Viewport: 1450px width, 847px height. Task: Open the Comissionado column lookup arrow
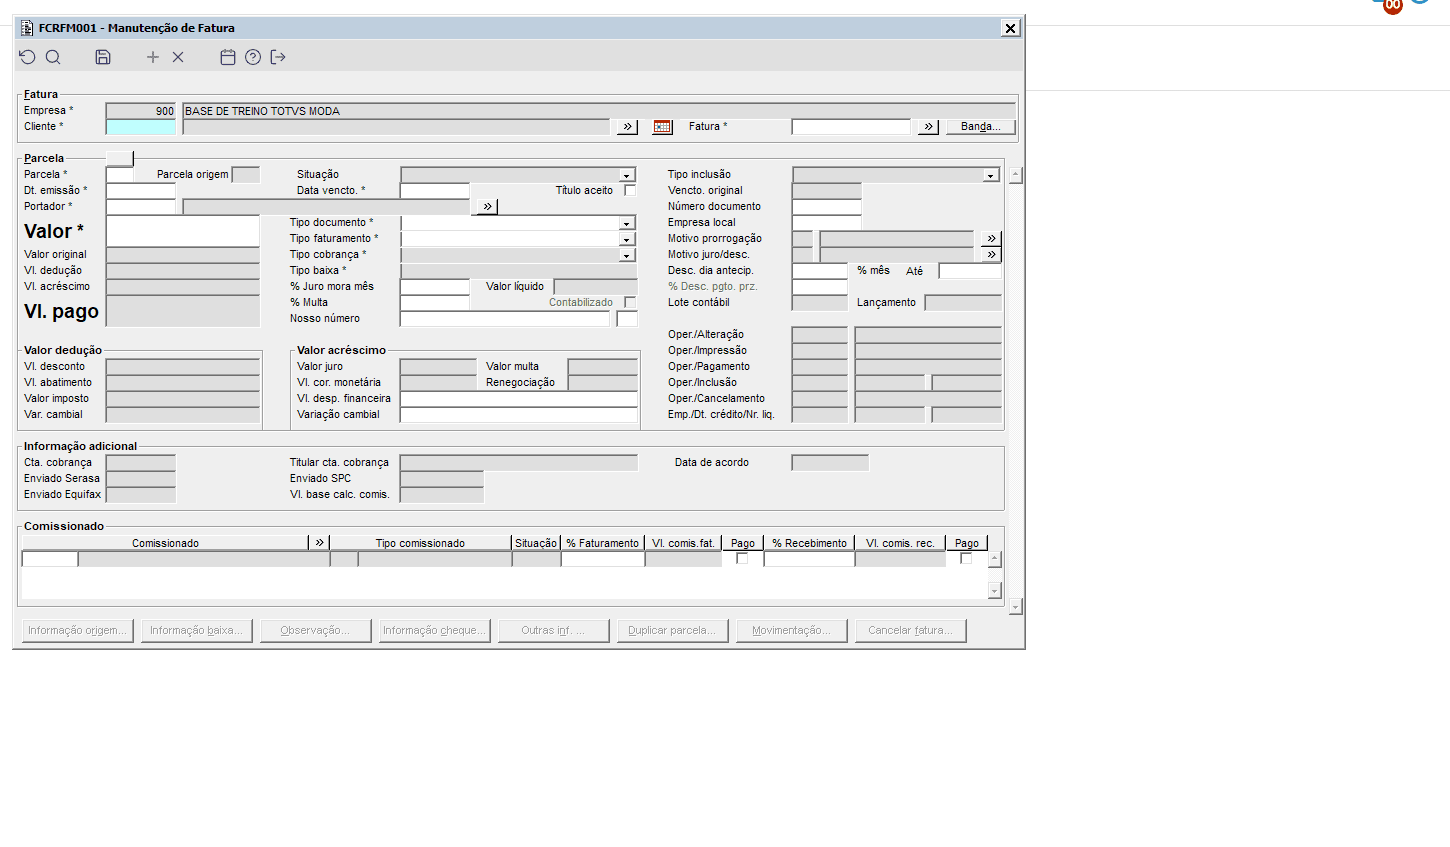(320, 543)
